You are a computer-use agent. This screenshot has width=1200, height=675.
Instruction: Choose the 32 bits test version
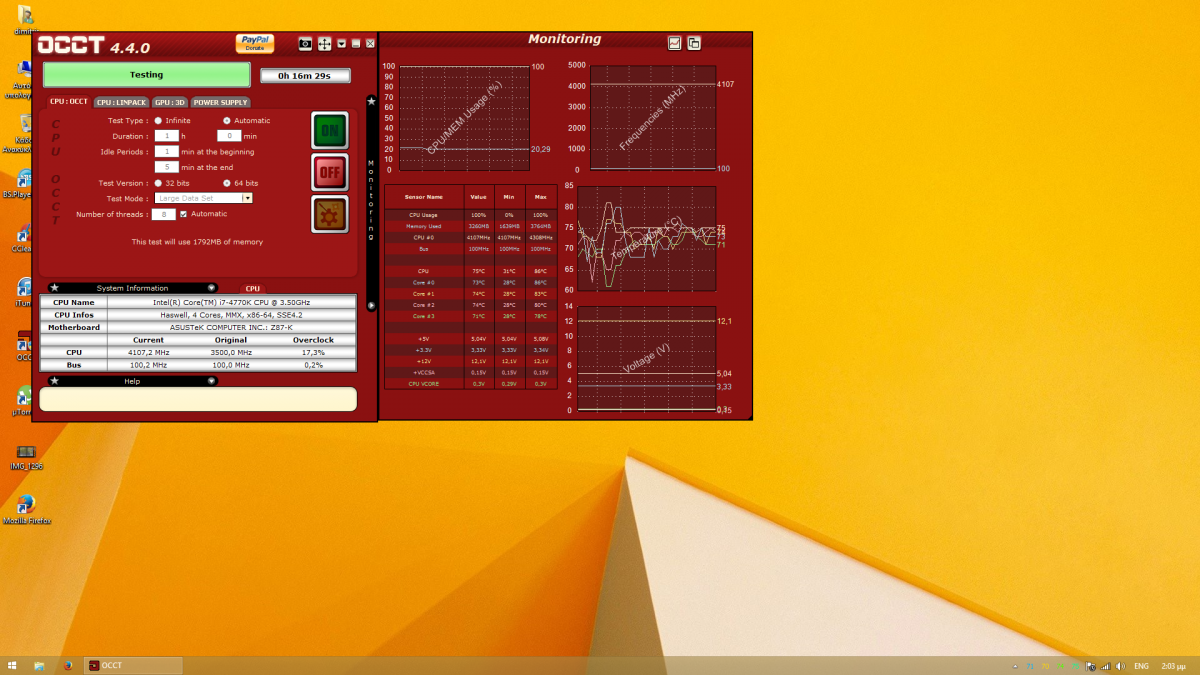point(158,183)
